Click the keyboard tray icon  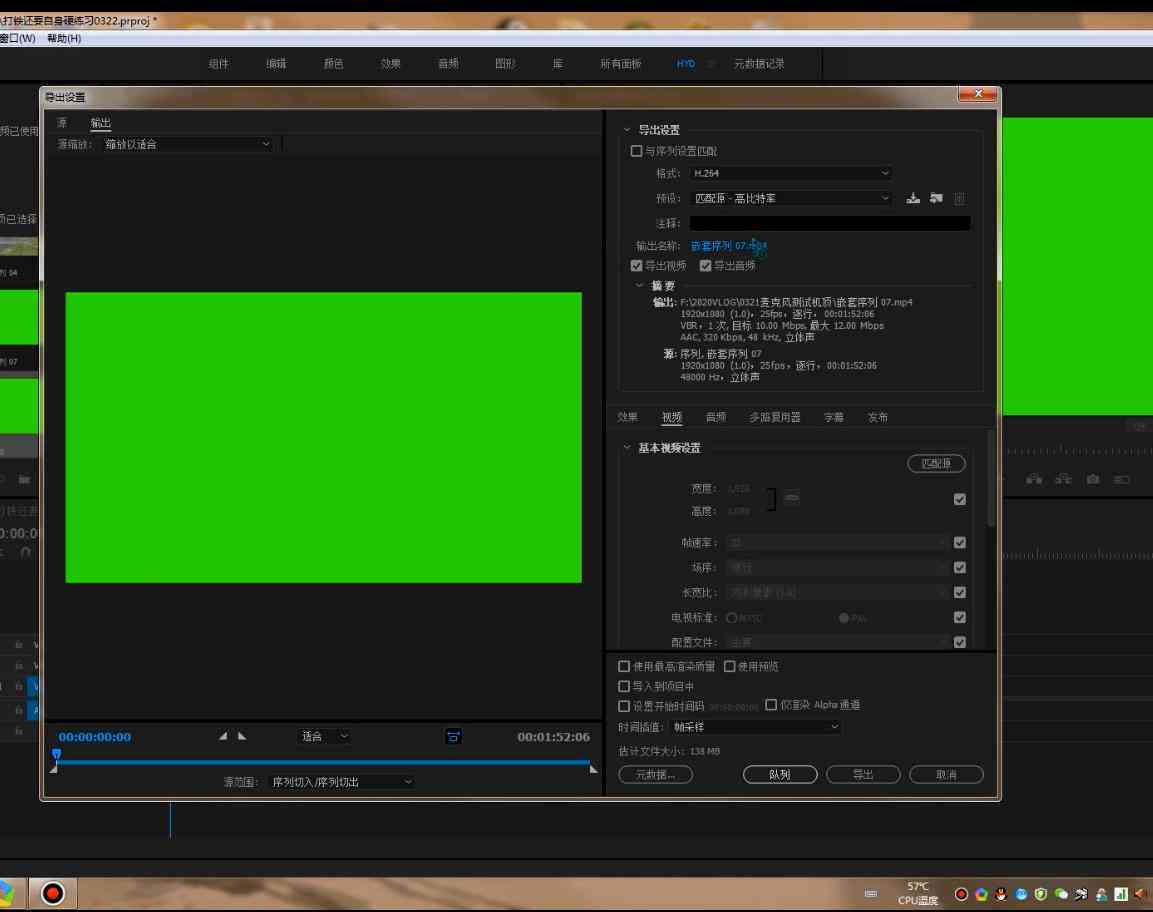click(871, 894)
